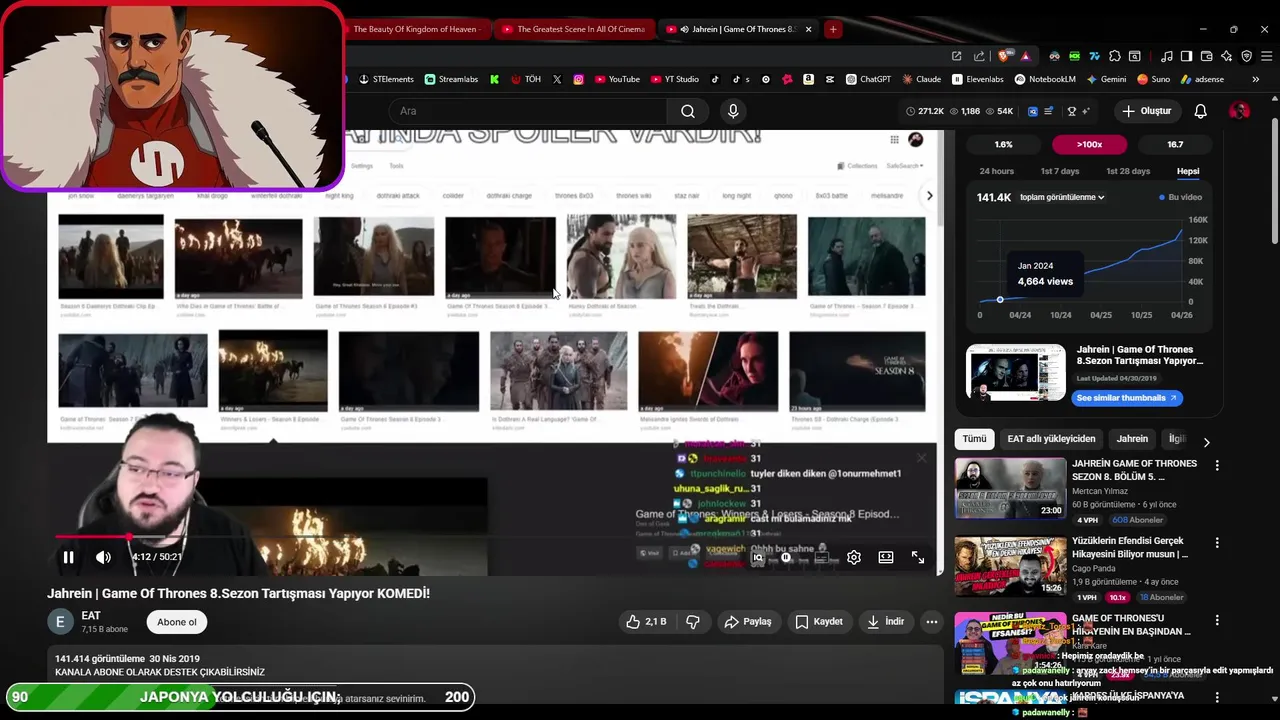Image resolution: width=1280 pixels, height=720 pixels.
Task: Select 1st 28 days stats tab
Action: coord(1128,171)
